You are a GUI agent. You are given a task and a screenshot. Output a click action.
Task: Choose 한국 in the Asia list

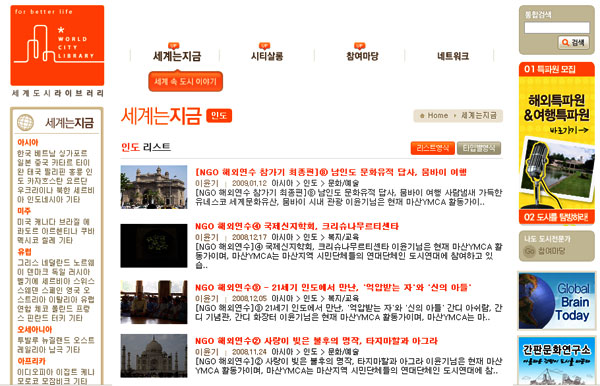[24, 153]
